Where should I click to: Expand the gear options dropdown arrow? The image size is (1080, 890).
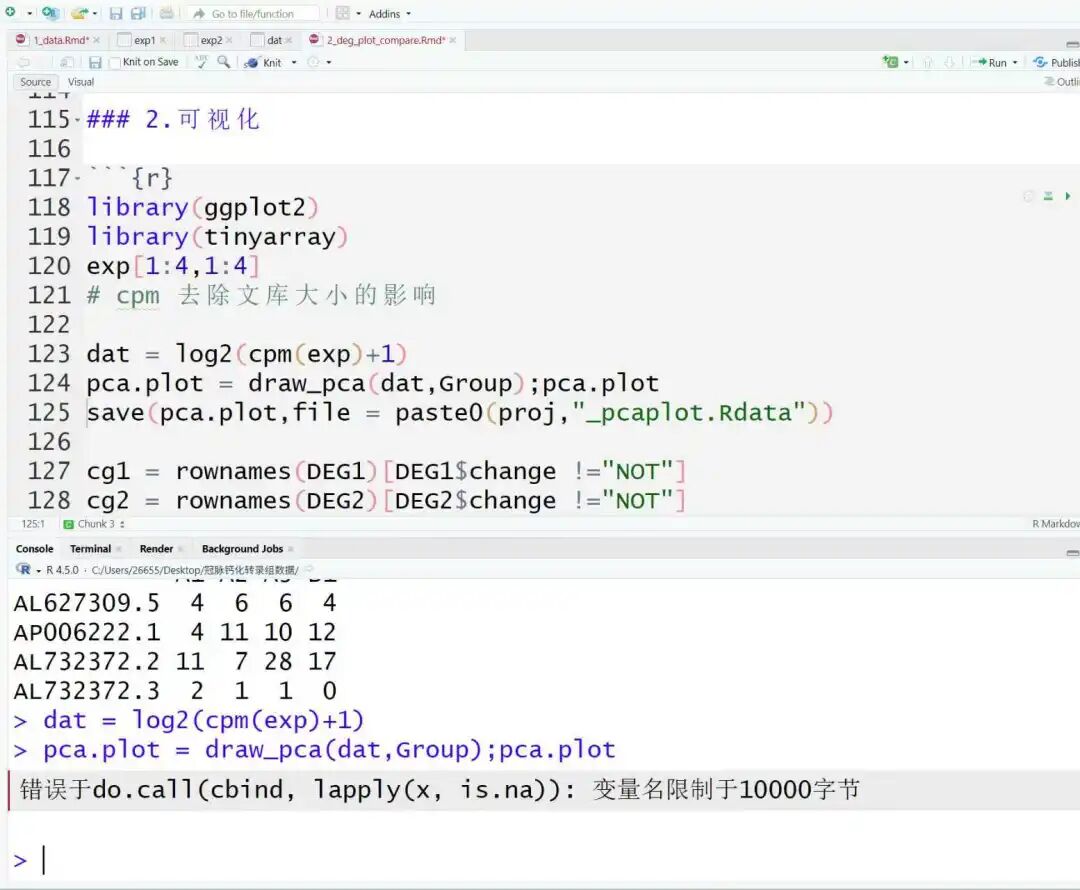[329, 63]
